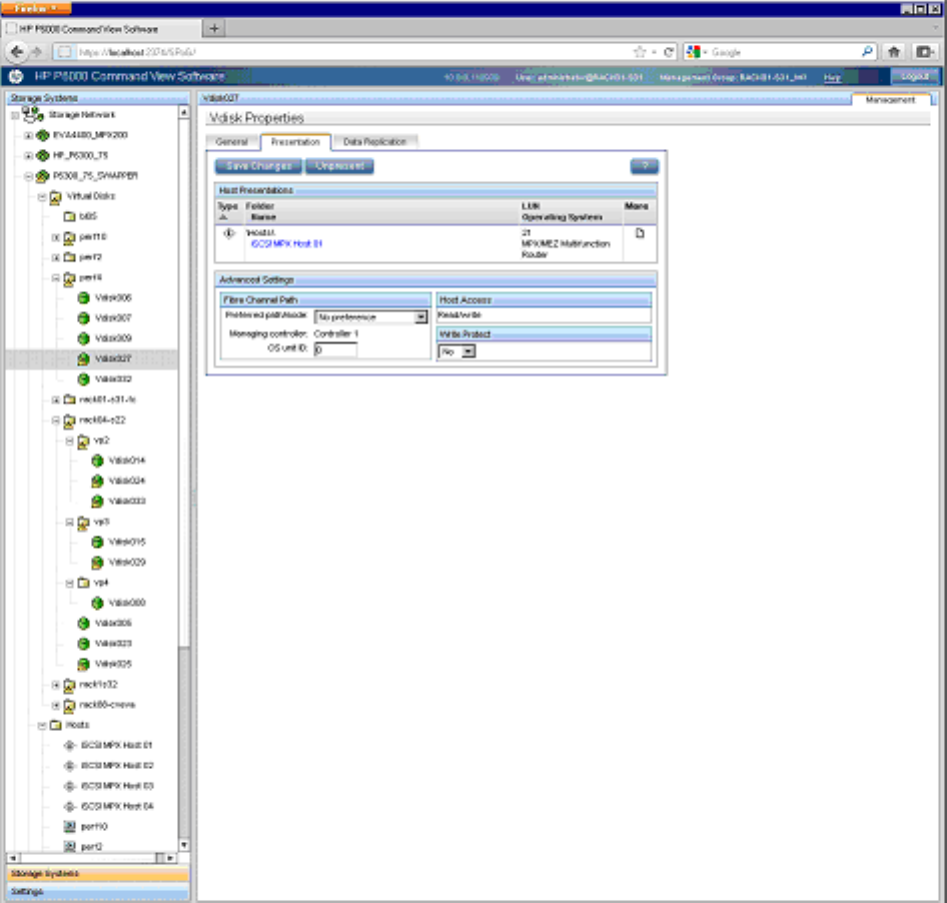Click the HP_P6300_75 storage system icon
Viewport: 947px width, 903px height.
42,155
